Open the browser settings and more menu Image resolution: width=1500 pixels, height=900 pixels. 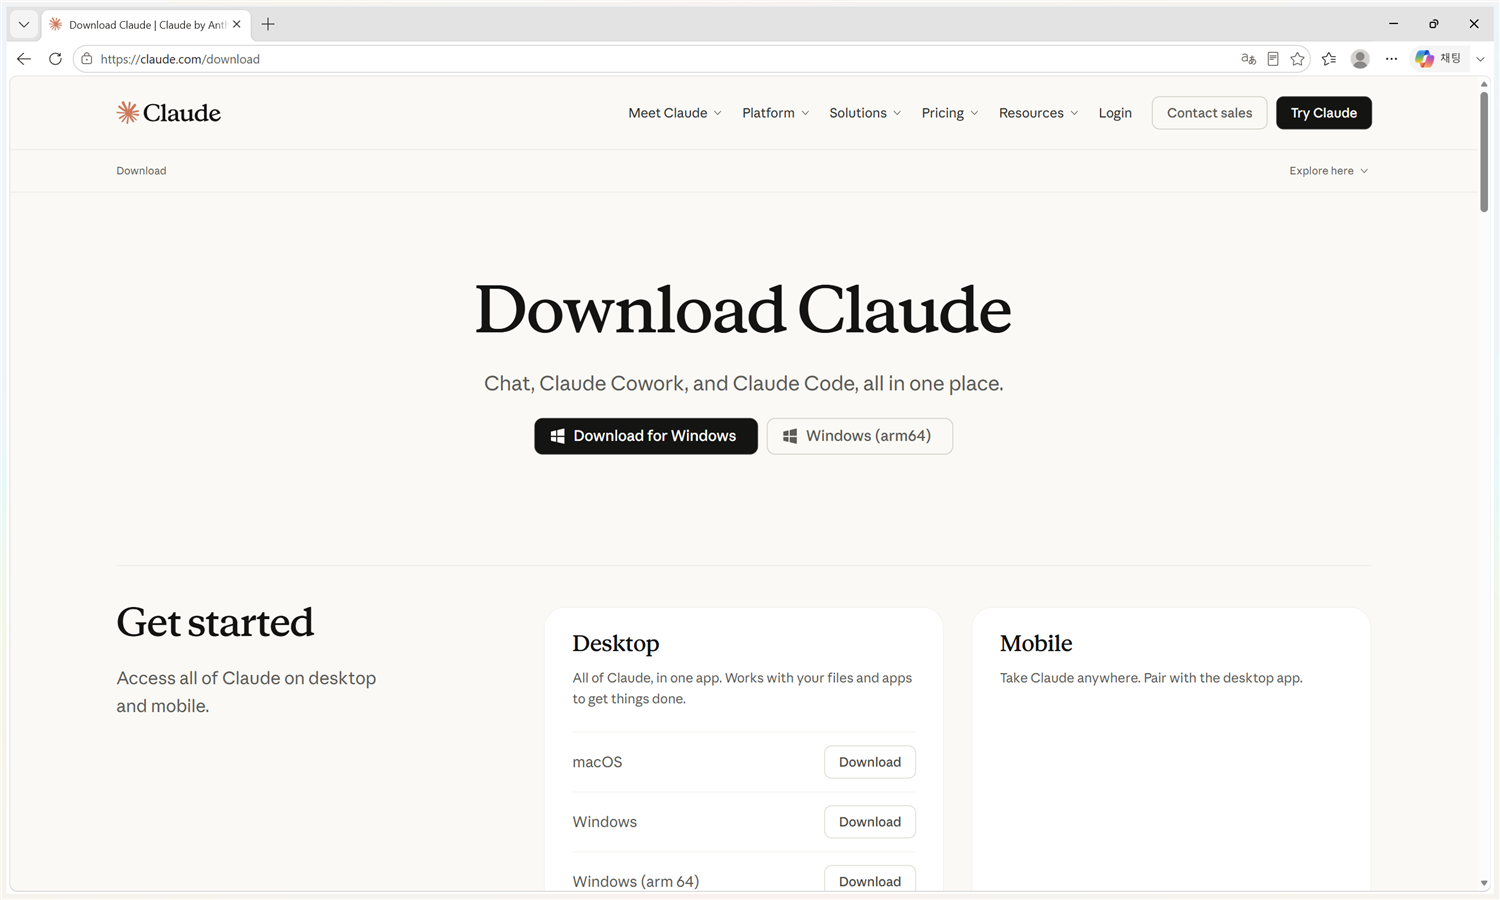click(1391, 59)
